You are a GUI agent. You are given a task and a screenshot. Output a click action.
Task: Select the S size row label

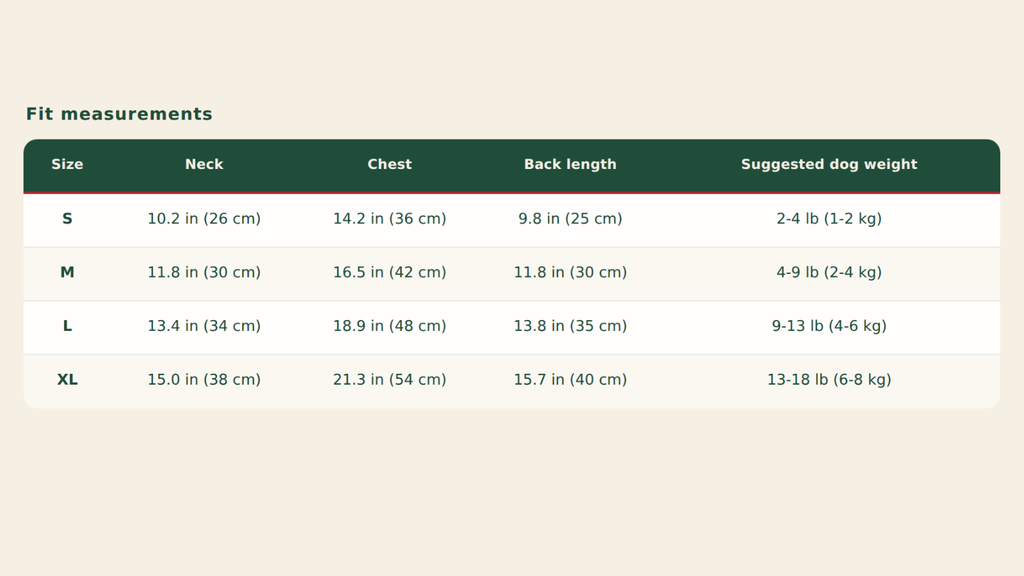click(67, 219)
